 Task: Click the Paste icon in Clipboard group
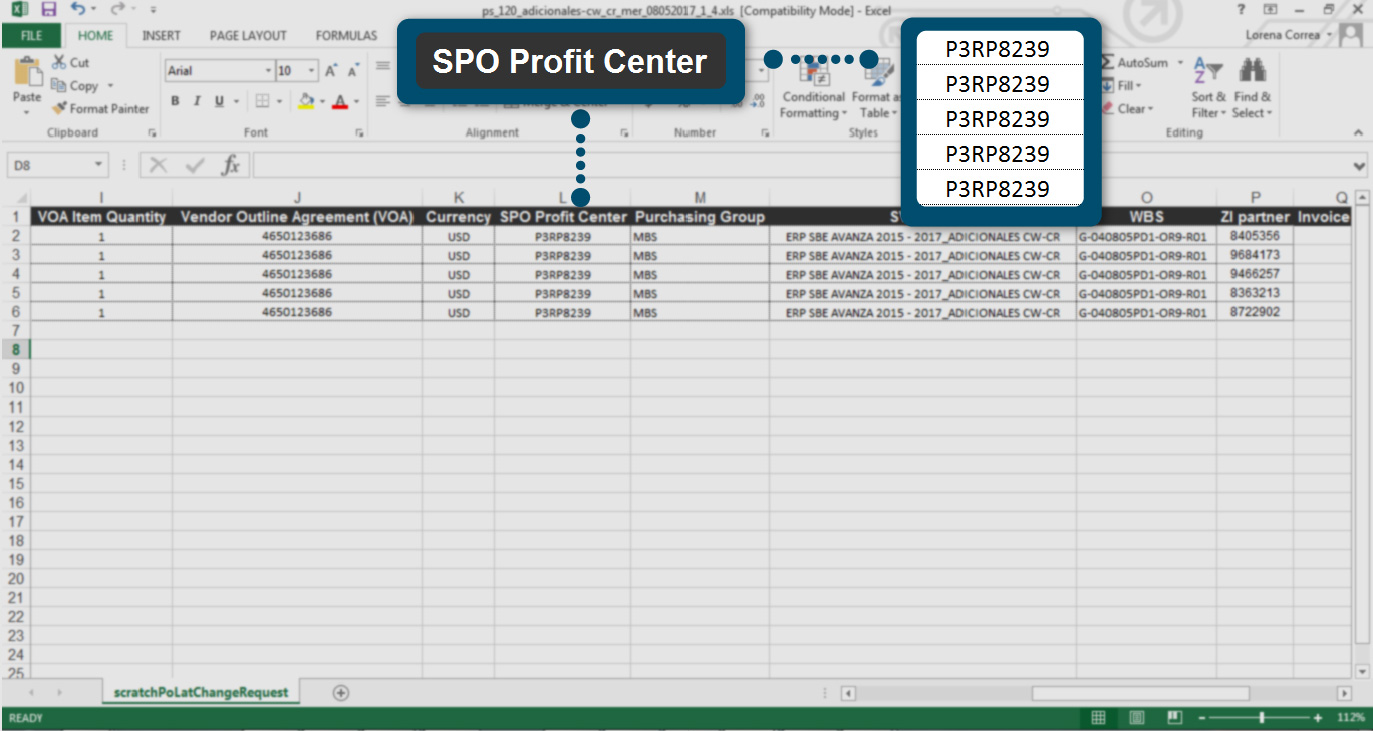point(27,76)
